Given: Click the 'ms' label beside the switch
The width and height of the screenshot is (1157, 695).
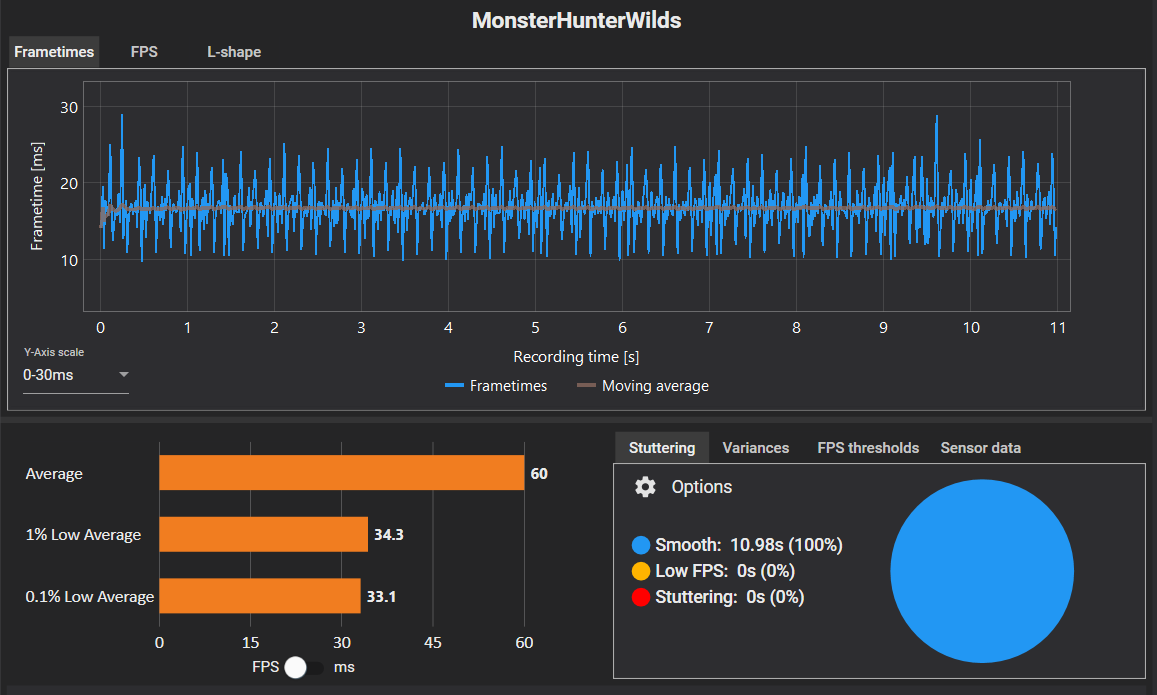Looking at the screenshot, I should click(x=344, y=667).
